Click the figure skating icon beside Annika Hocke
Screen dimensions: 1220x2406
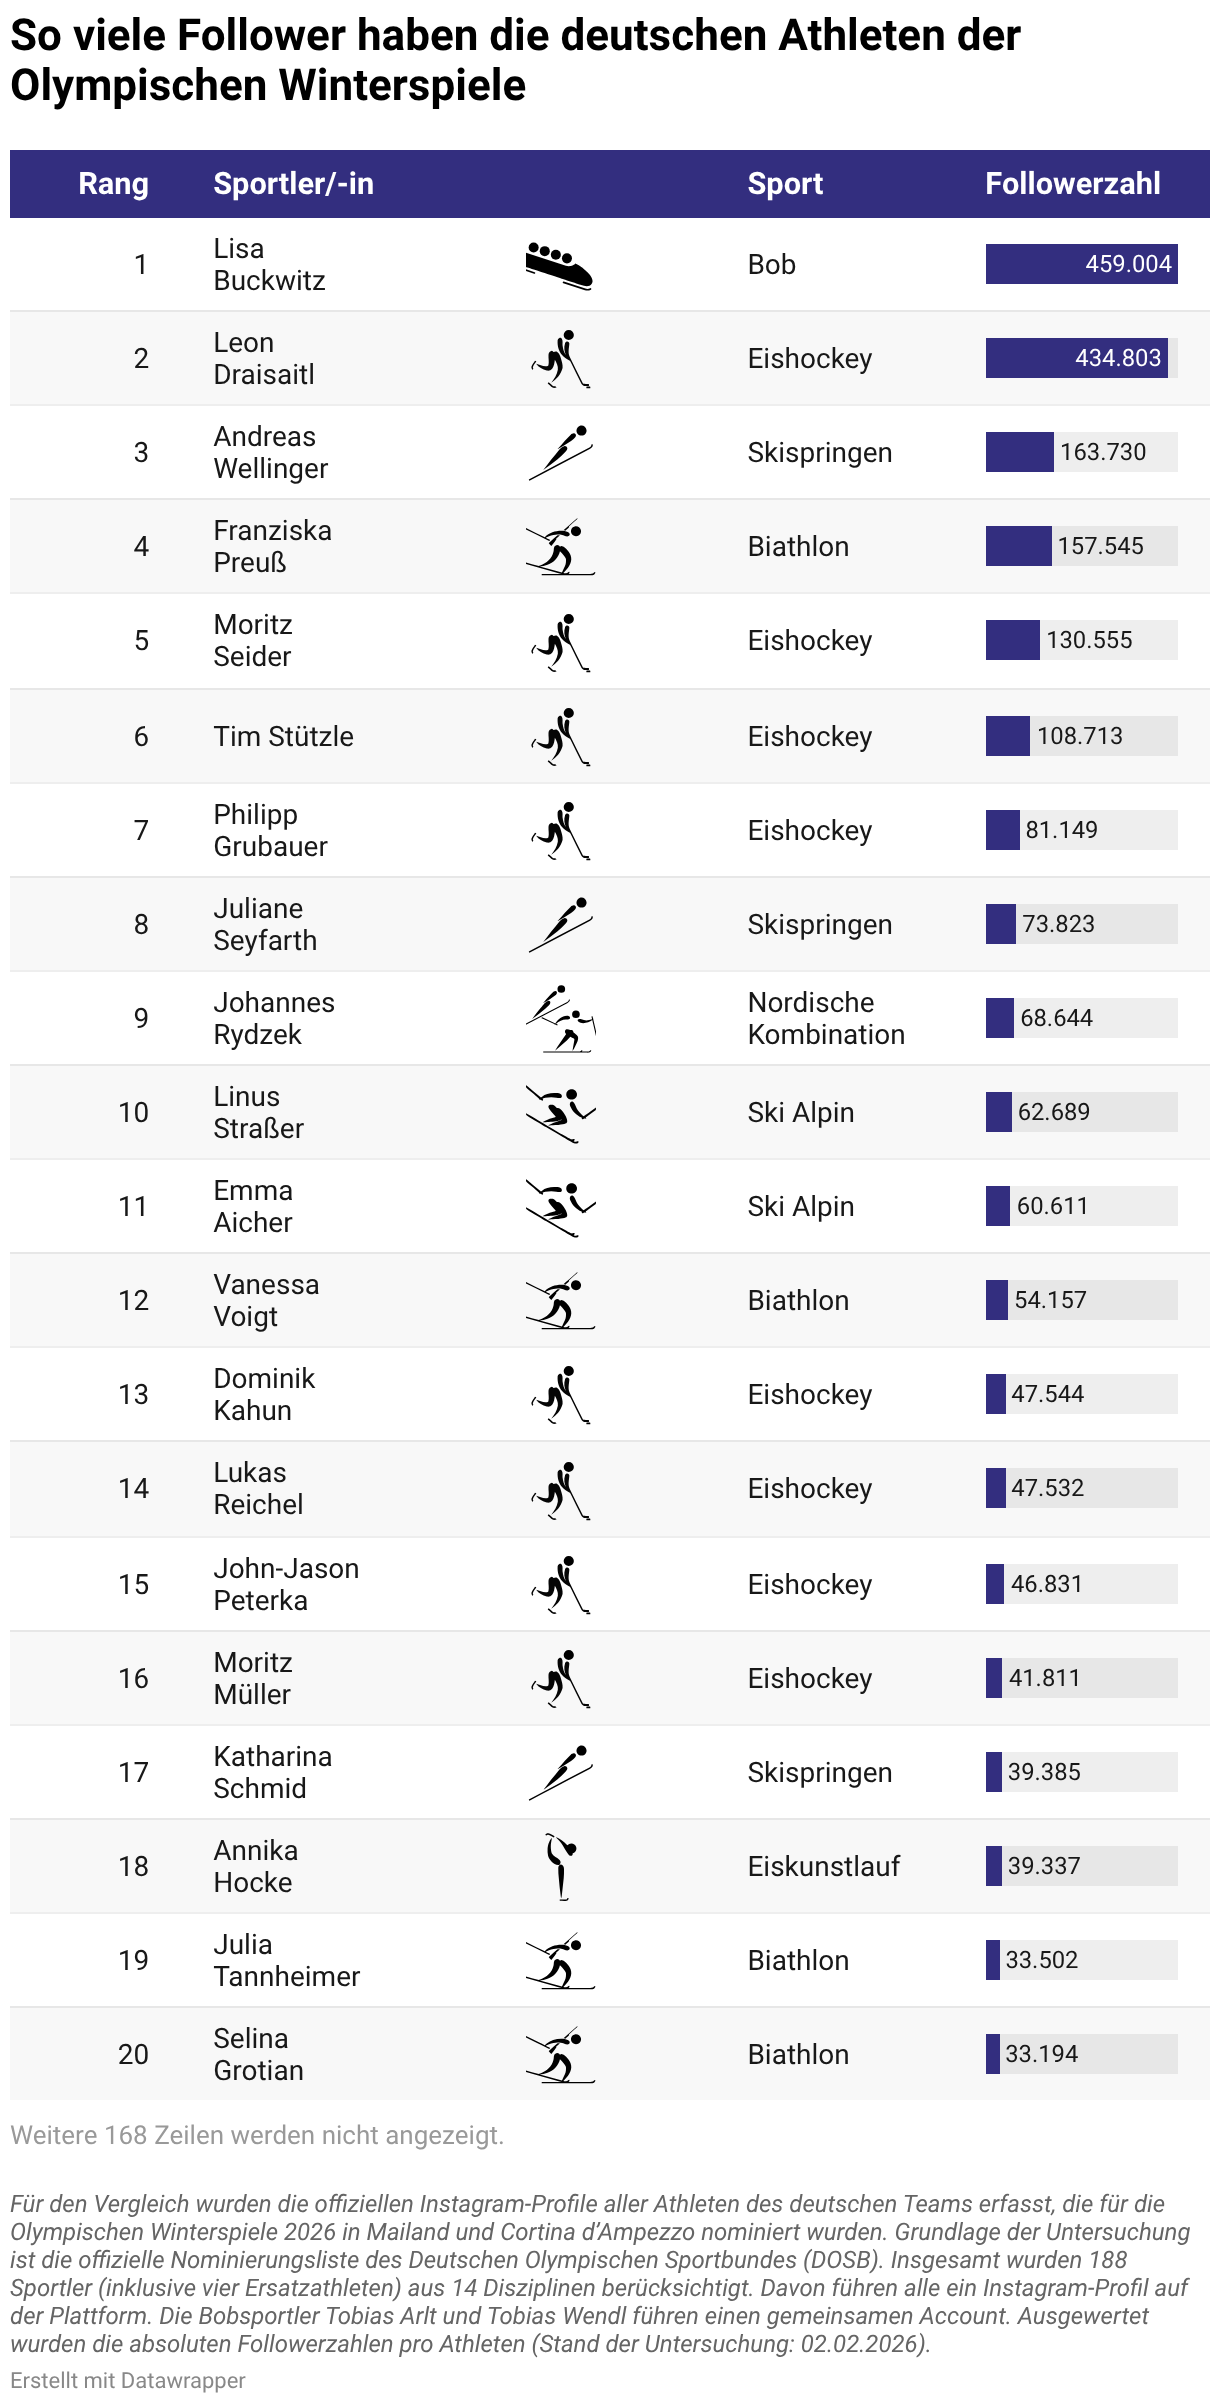[x=561, y=1866]
